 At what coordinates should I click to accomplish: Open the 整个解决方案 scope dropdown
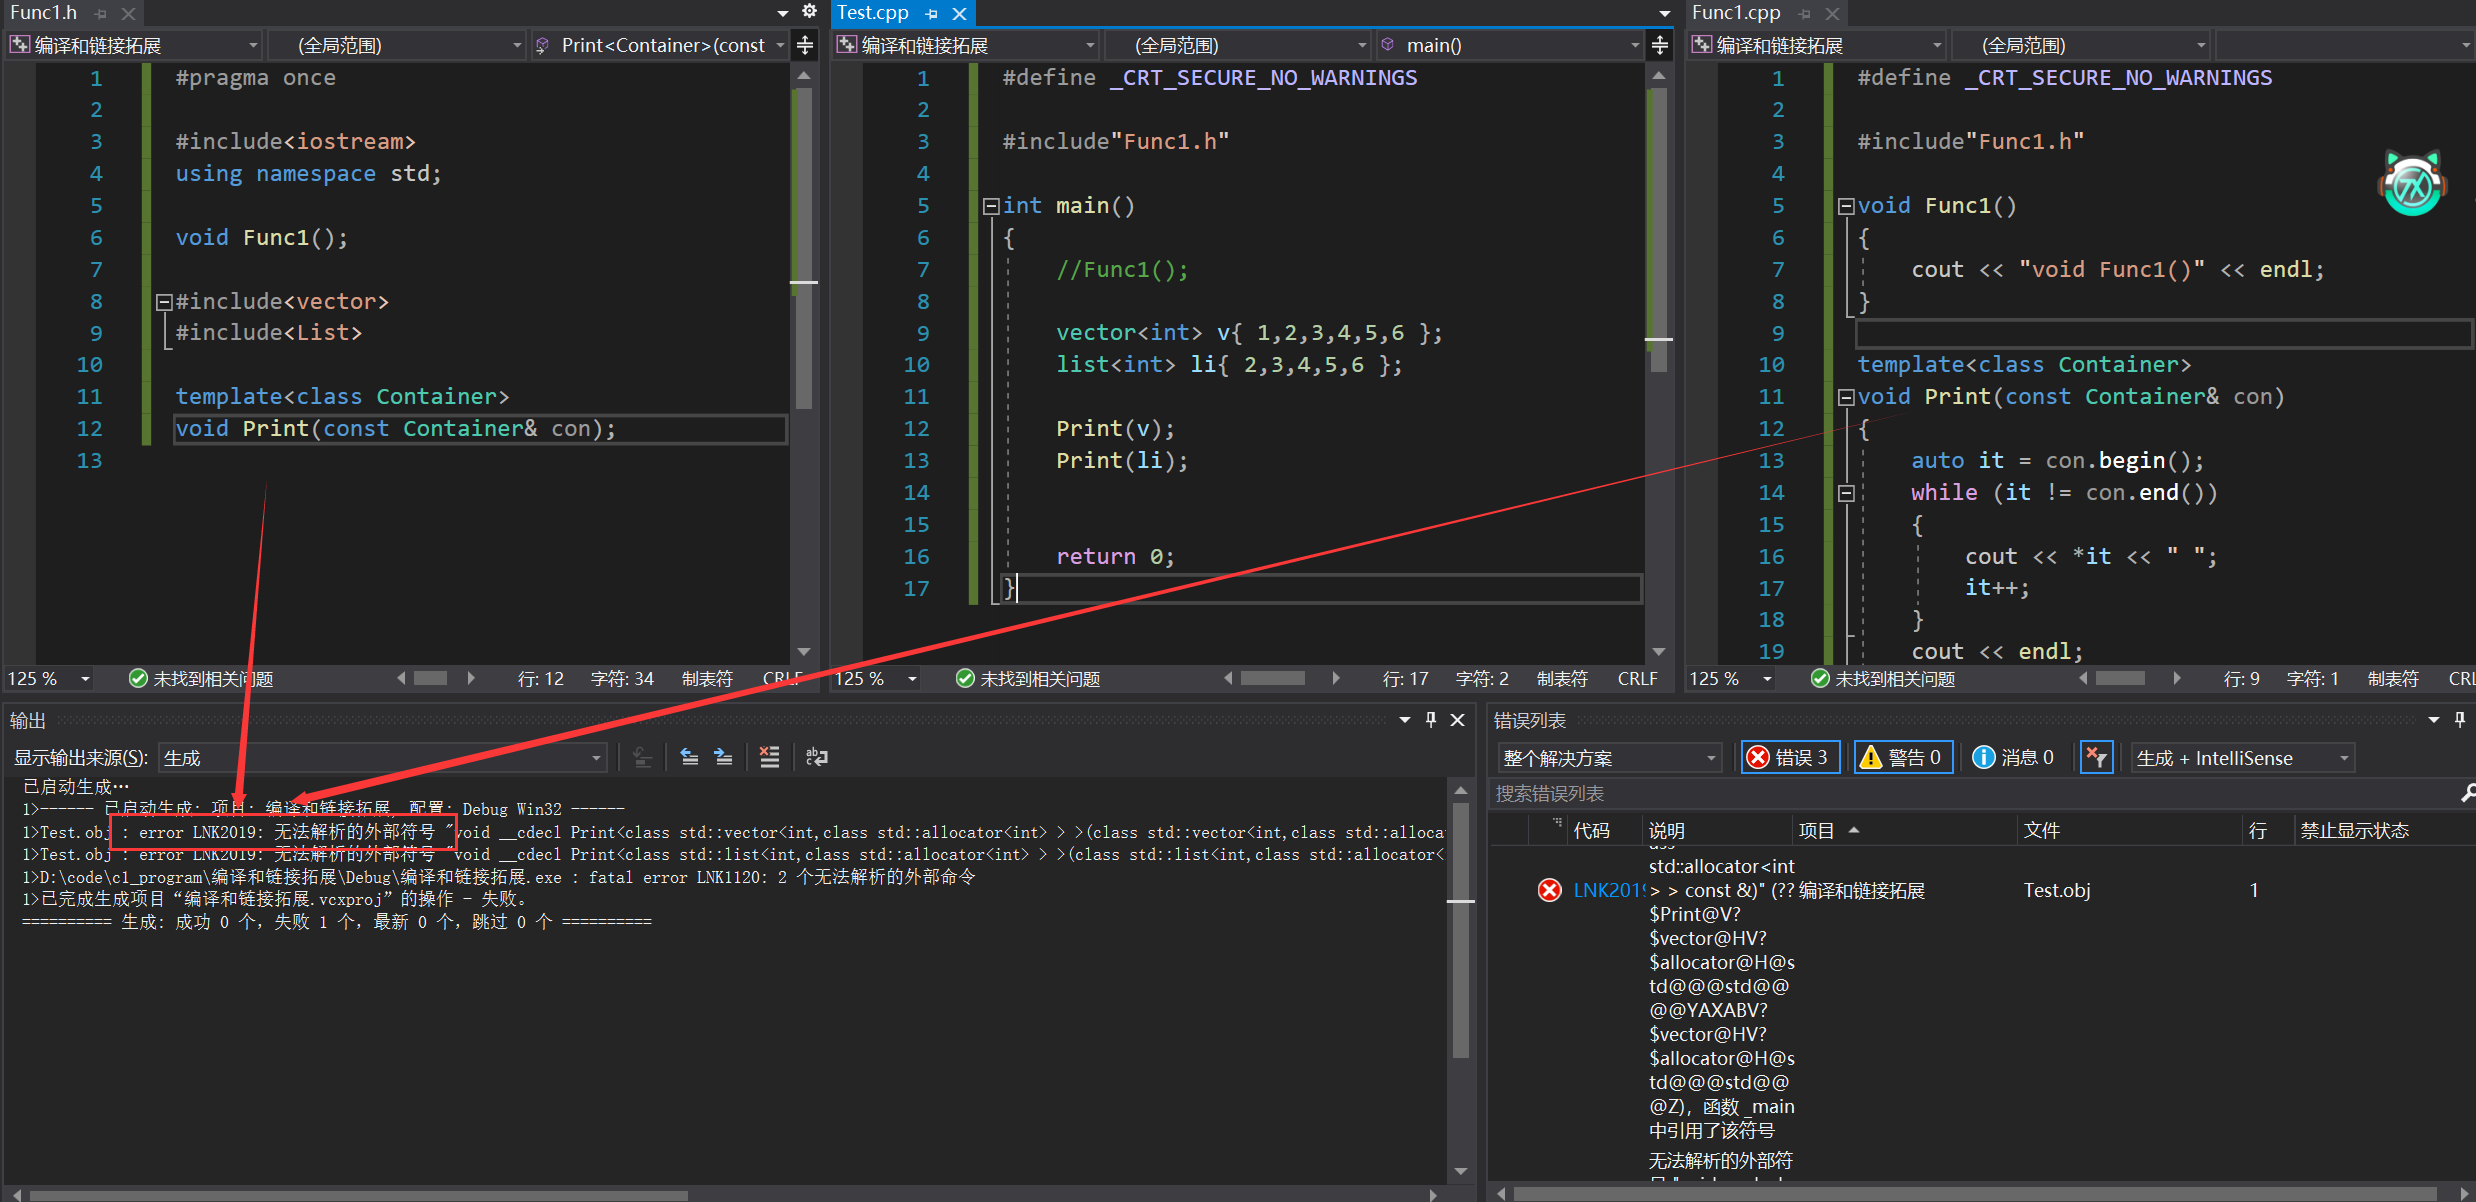pyautogui.click(x=1608, y=758)
